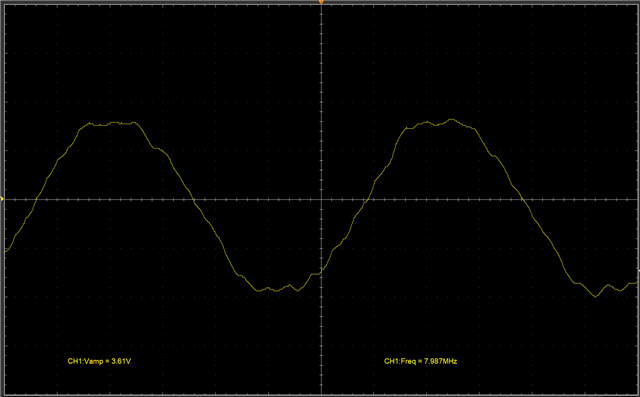This screenshot has width=640, height=397.
Task: Click the waveform start at the left screen edge
Action: pyautogui.click(x=5, y=252)
